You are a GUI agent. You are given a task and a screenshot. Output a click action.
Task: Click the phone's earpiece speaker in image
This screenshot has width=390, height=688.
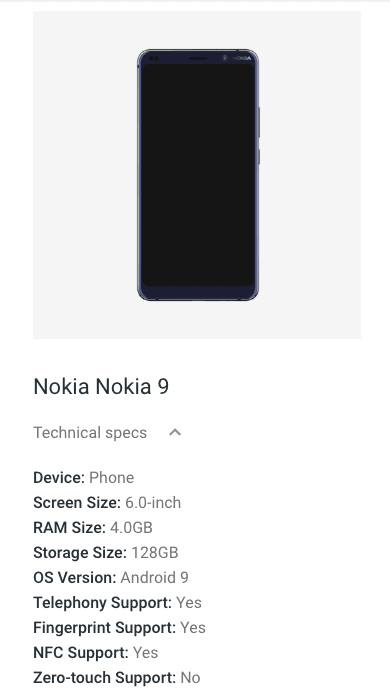coord(198,58)
